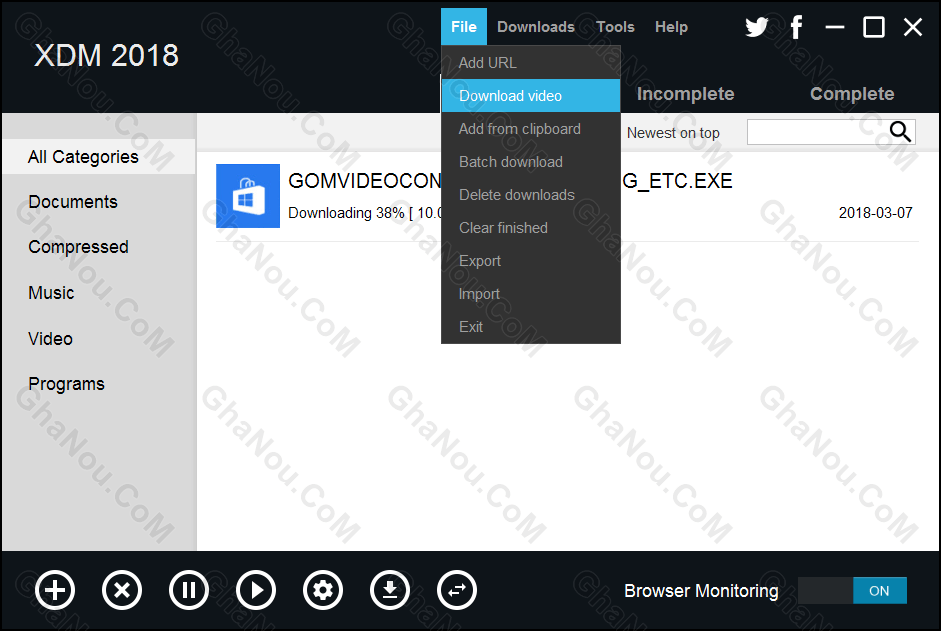Close the open File menu
Screen dimensions: 941x631
464,27
